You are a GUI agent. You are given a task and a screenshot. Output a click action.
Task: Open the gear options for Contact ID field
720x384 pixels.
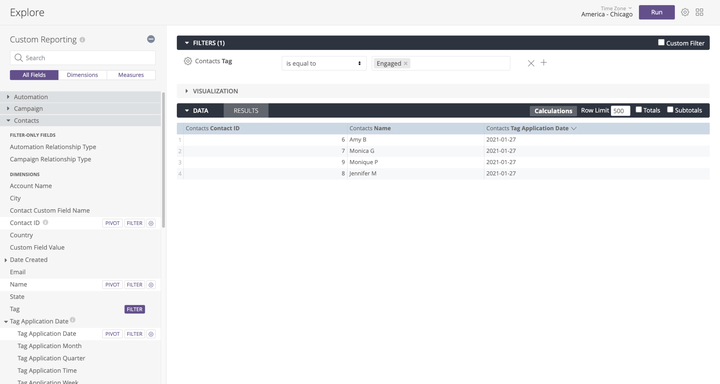tap(151, 223)
